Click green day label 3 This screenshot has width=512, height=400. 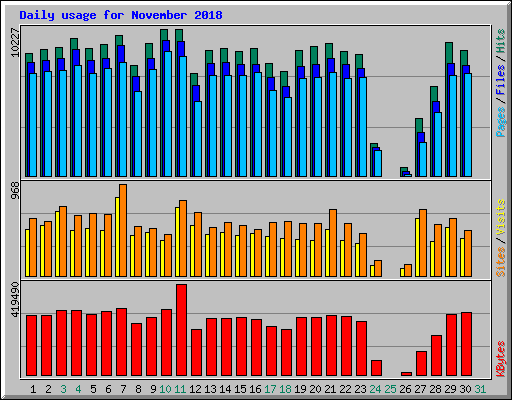coord(63,389)
